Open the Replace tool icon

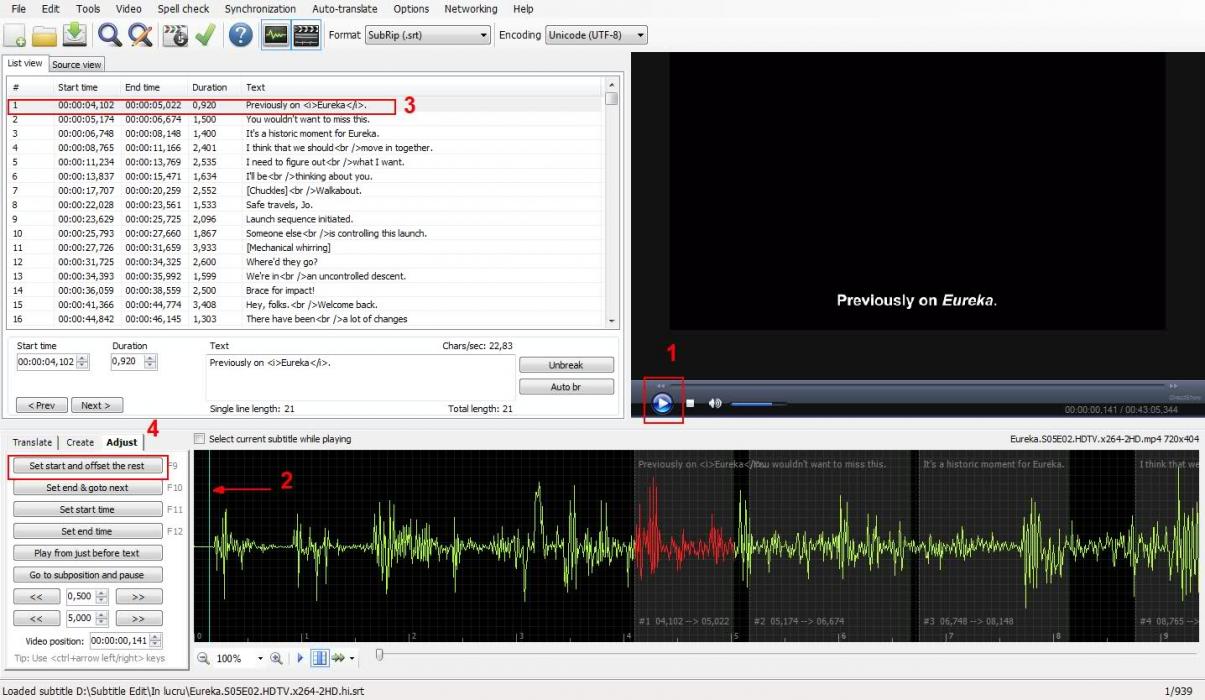[x=140, y=35]
